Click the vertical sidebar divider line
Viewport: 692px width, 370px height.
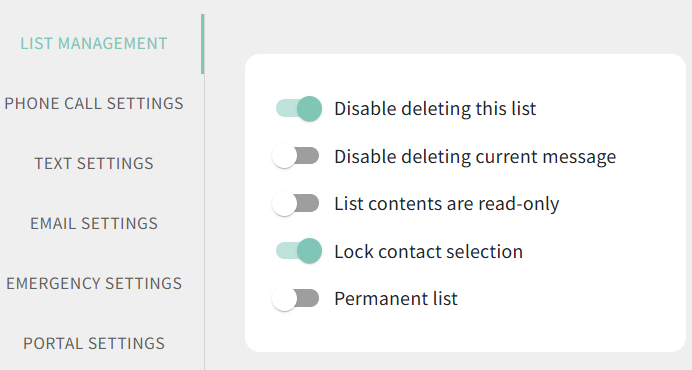(204, 221)
